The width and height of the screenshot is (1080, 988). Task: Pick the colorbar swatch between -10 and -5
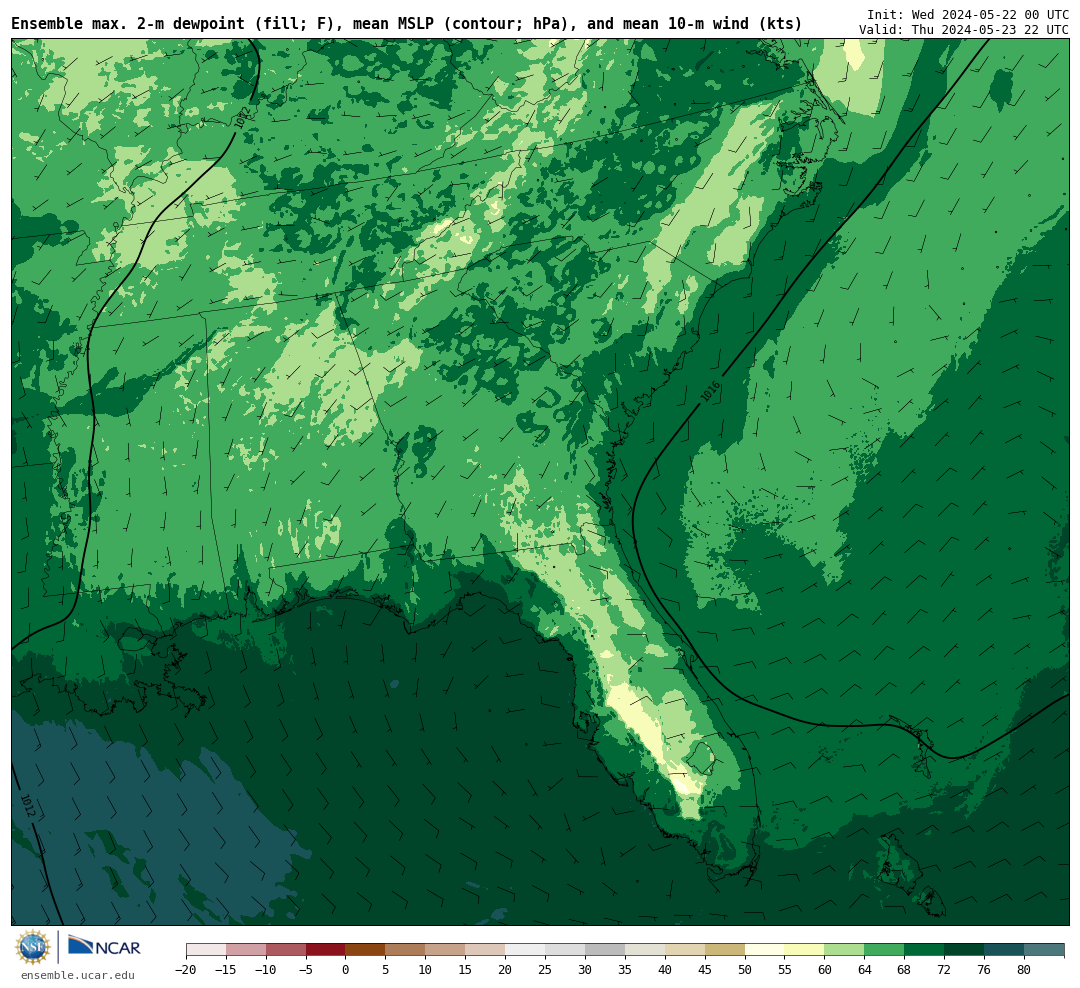286,950
